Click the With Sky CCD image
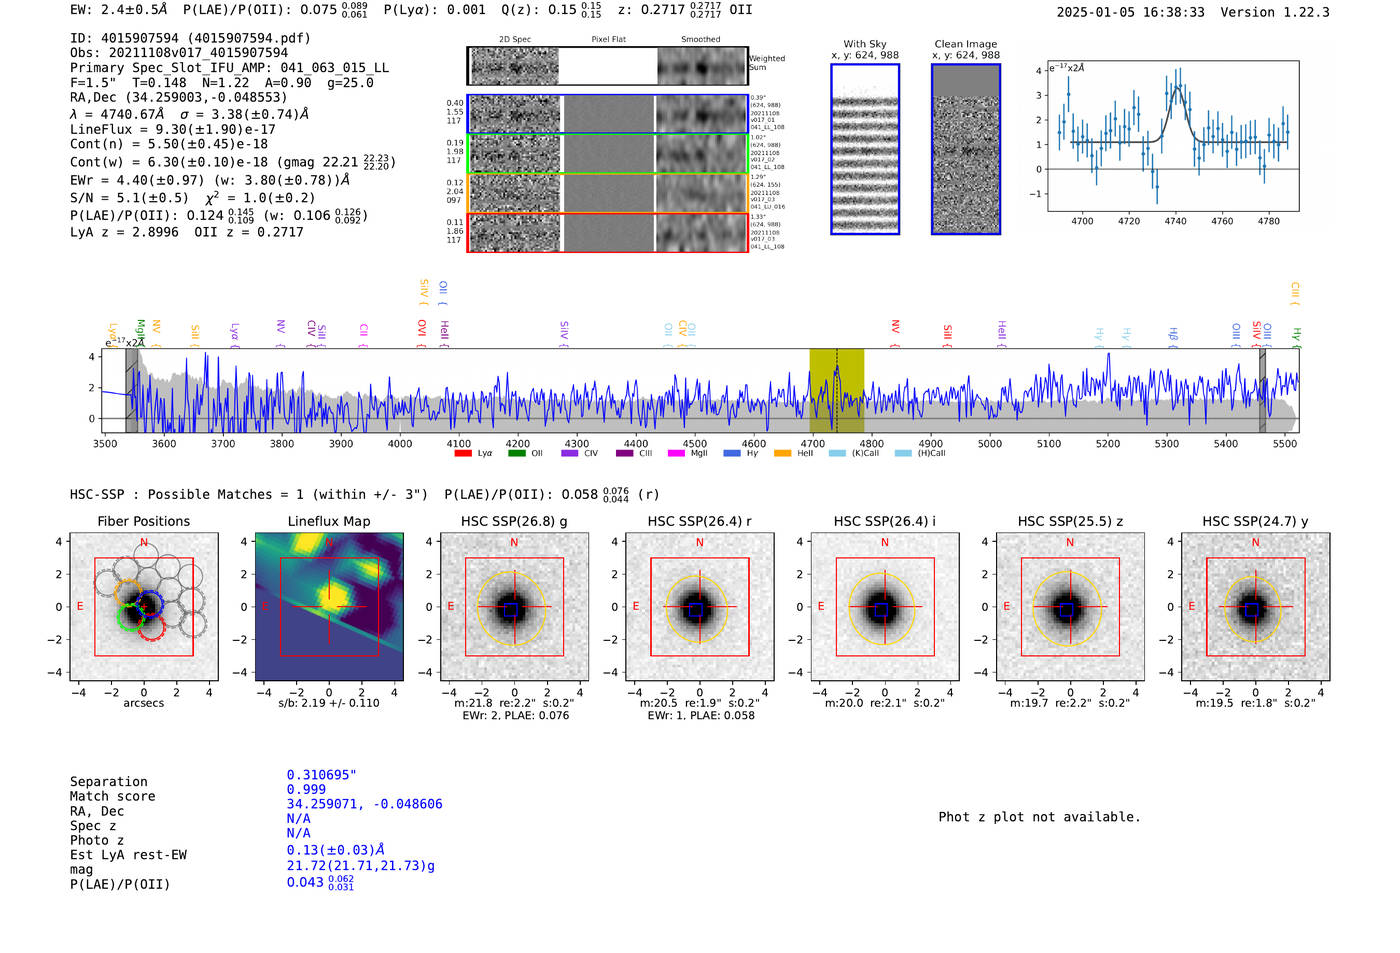1400x953 pixels. coord(865,149)
